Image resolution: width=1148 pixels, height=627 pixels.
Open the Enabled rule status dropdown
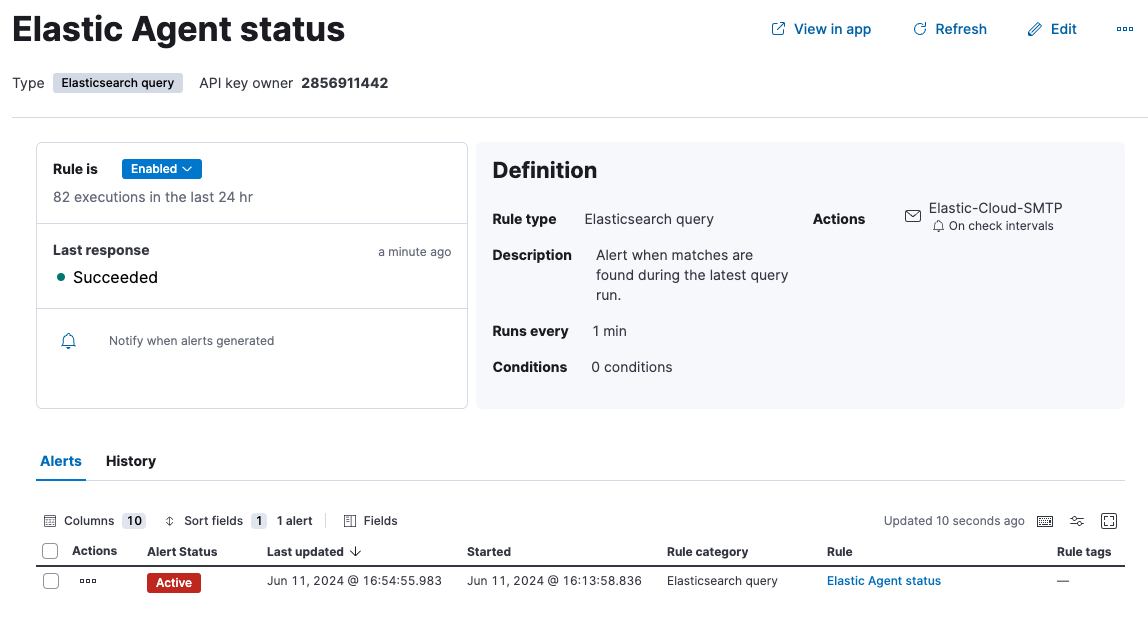[x=161, y=168]
